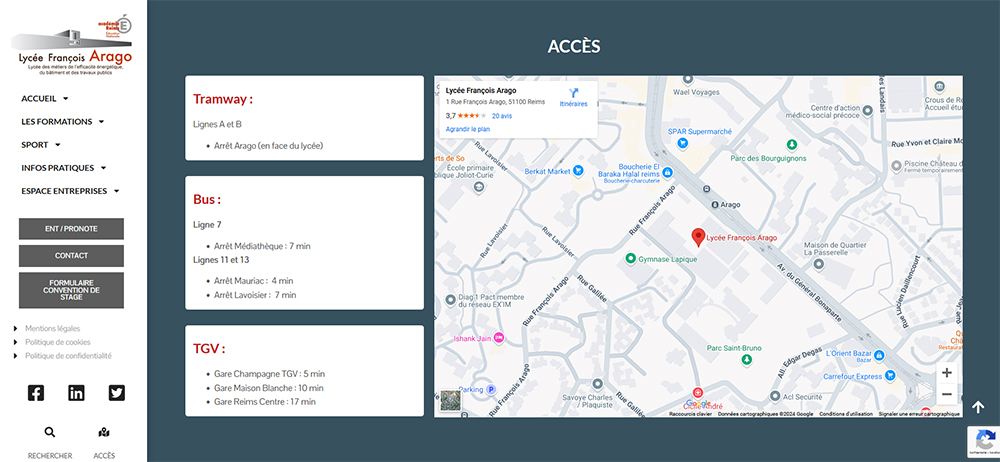Click the "Arrêt Médiathèque : 7 min" text

pos(262,246)
